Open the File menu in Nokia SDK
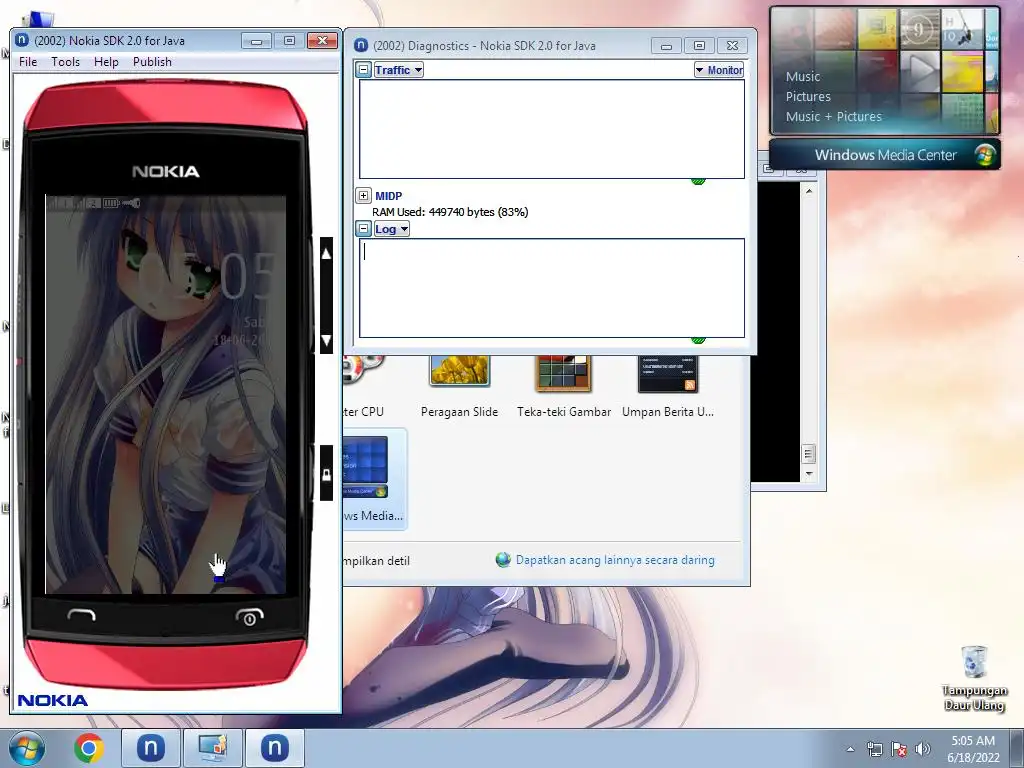Viewport: 1024px width, 768px height. tap(28, 61)
